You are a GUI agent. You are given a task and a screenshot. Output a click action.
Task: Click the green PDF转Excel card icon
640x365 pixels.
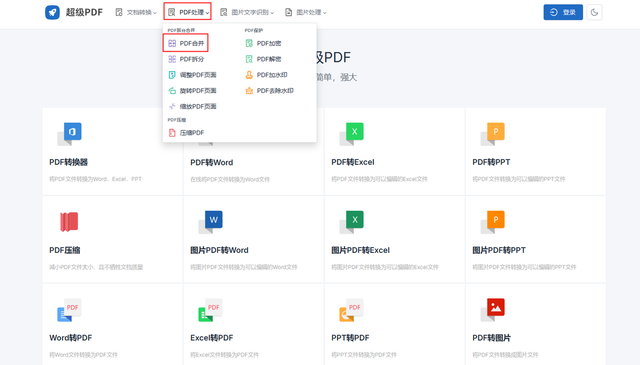point(351,134)
